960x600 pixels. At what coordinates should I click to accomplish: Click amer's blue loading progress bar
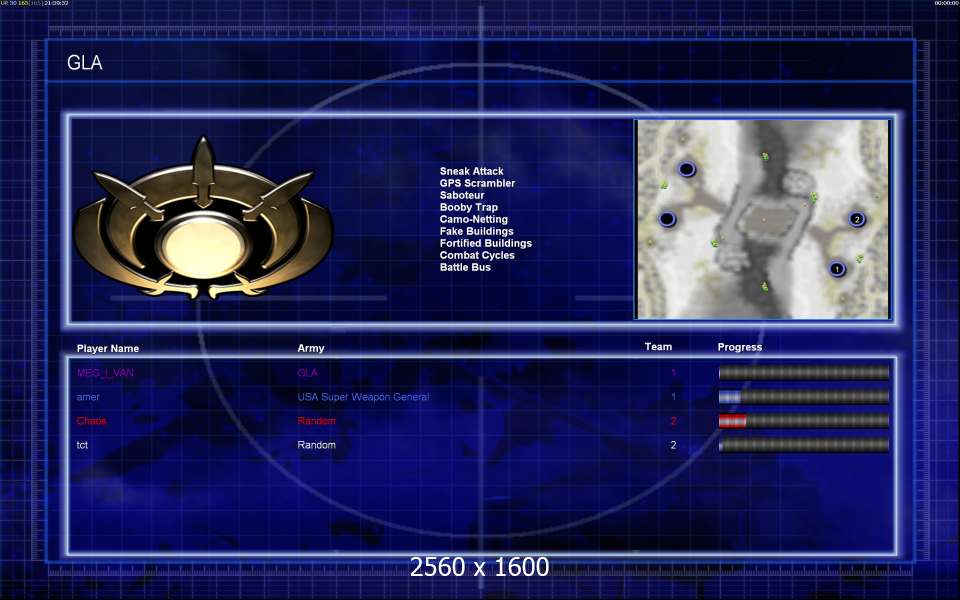point(804,397)
